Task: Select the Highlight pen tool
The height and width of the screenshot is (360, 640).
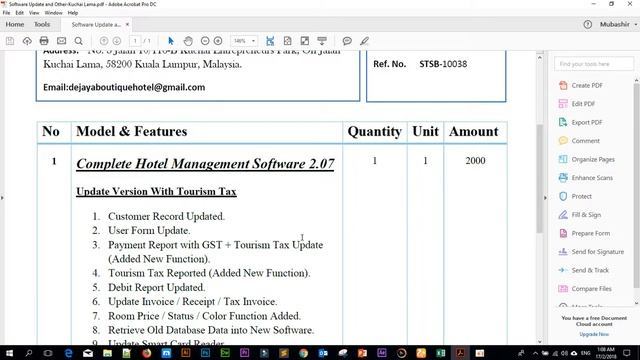Action: coord(364,41)
